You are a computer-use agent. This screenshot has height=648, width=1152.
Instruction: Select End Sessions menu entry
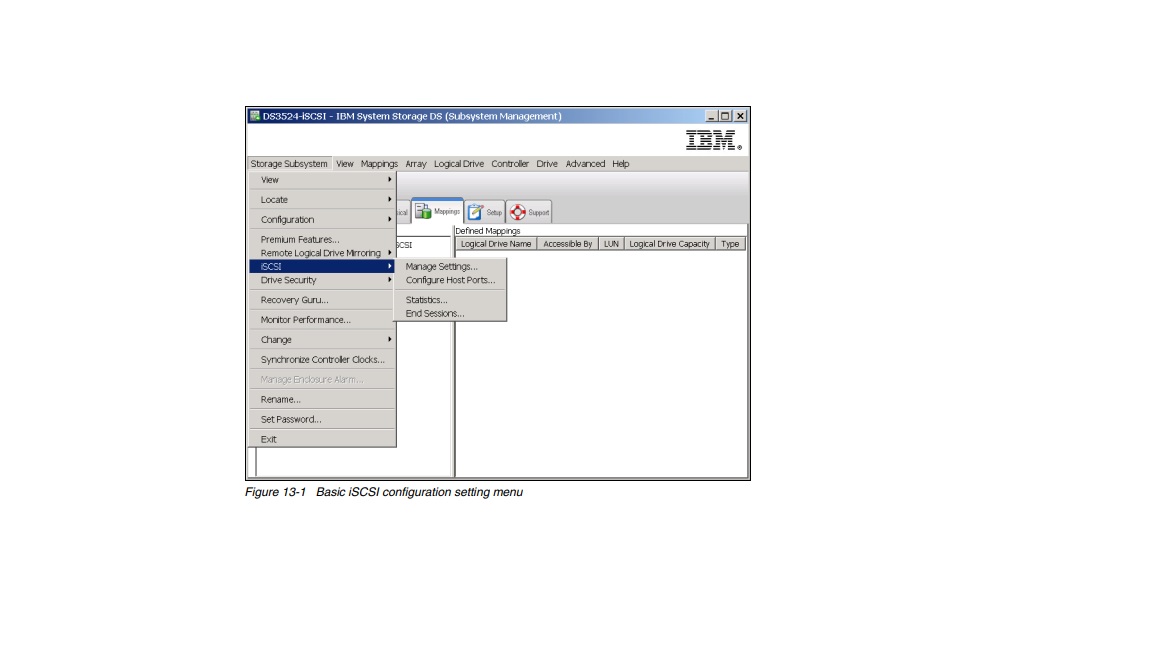434,313
